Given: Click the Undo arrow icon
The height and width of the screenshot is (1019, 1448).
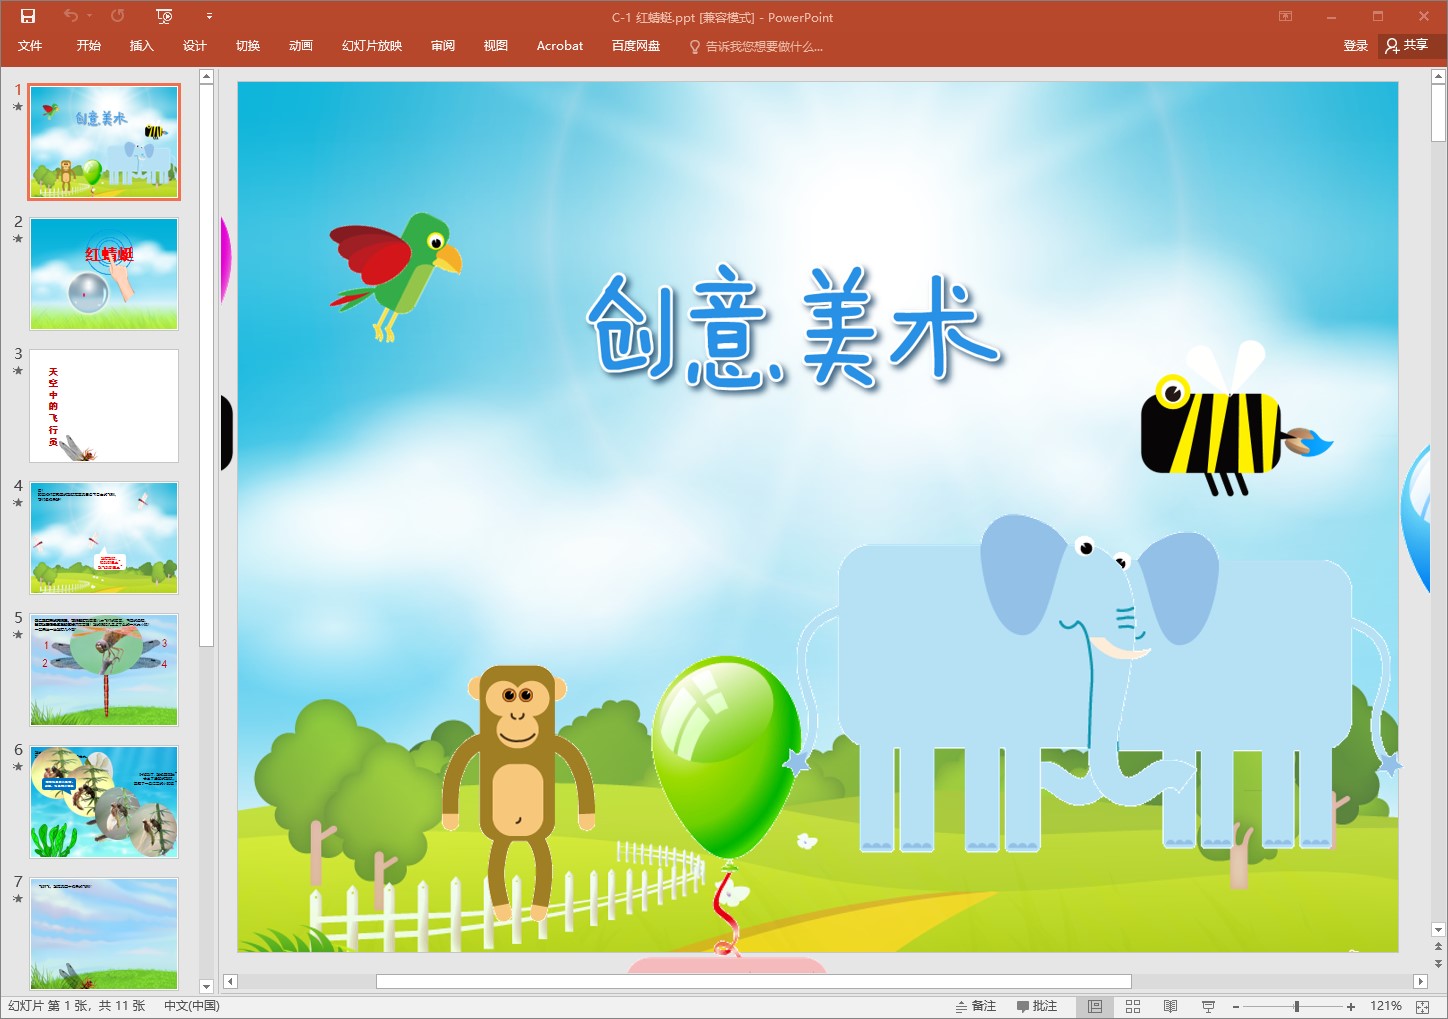Looking at the screenshot, I should [x=70, y=16].
